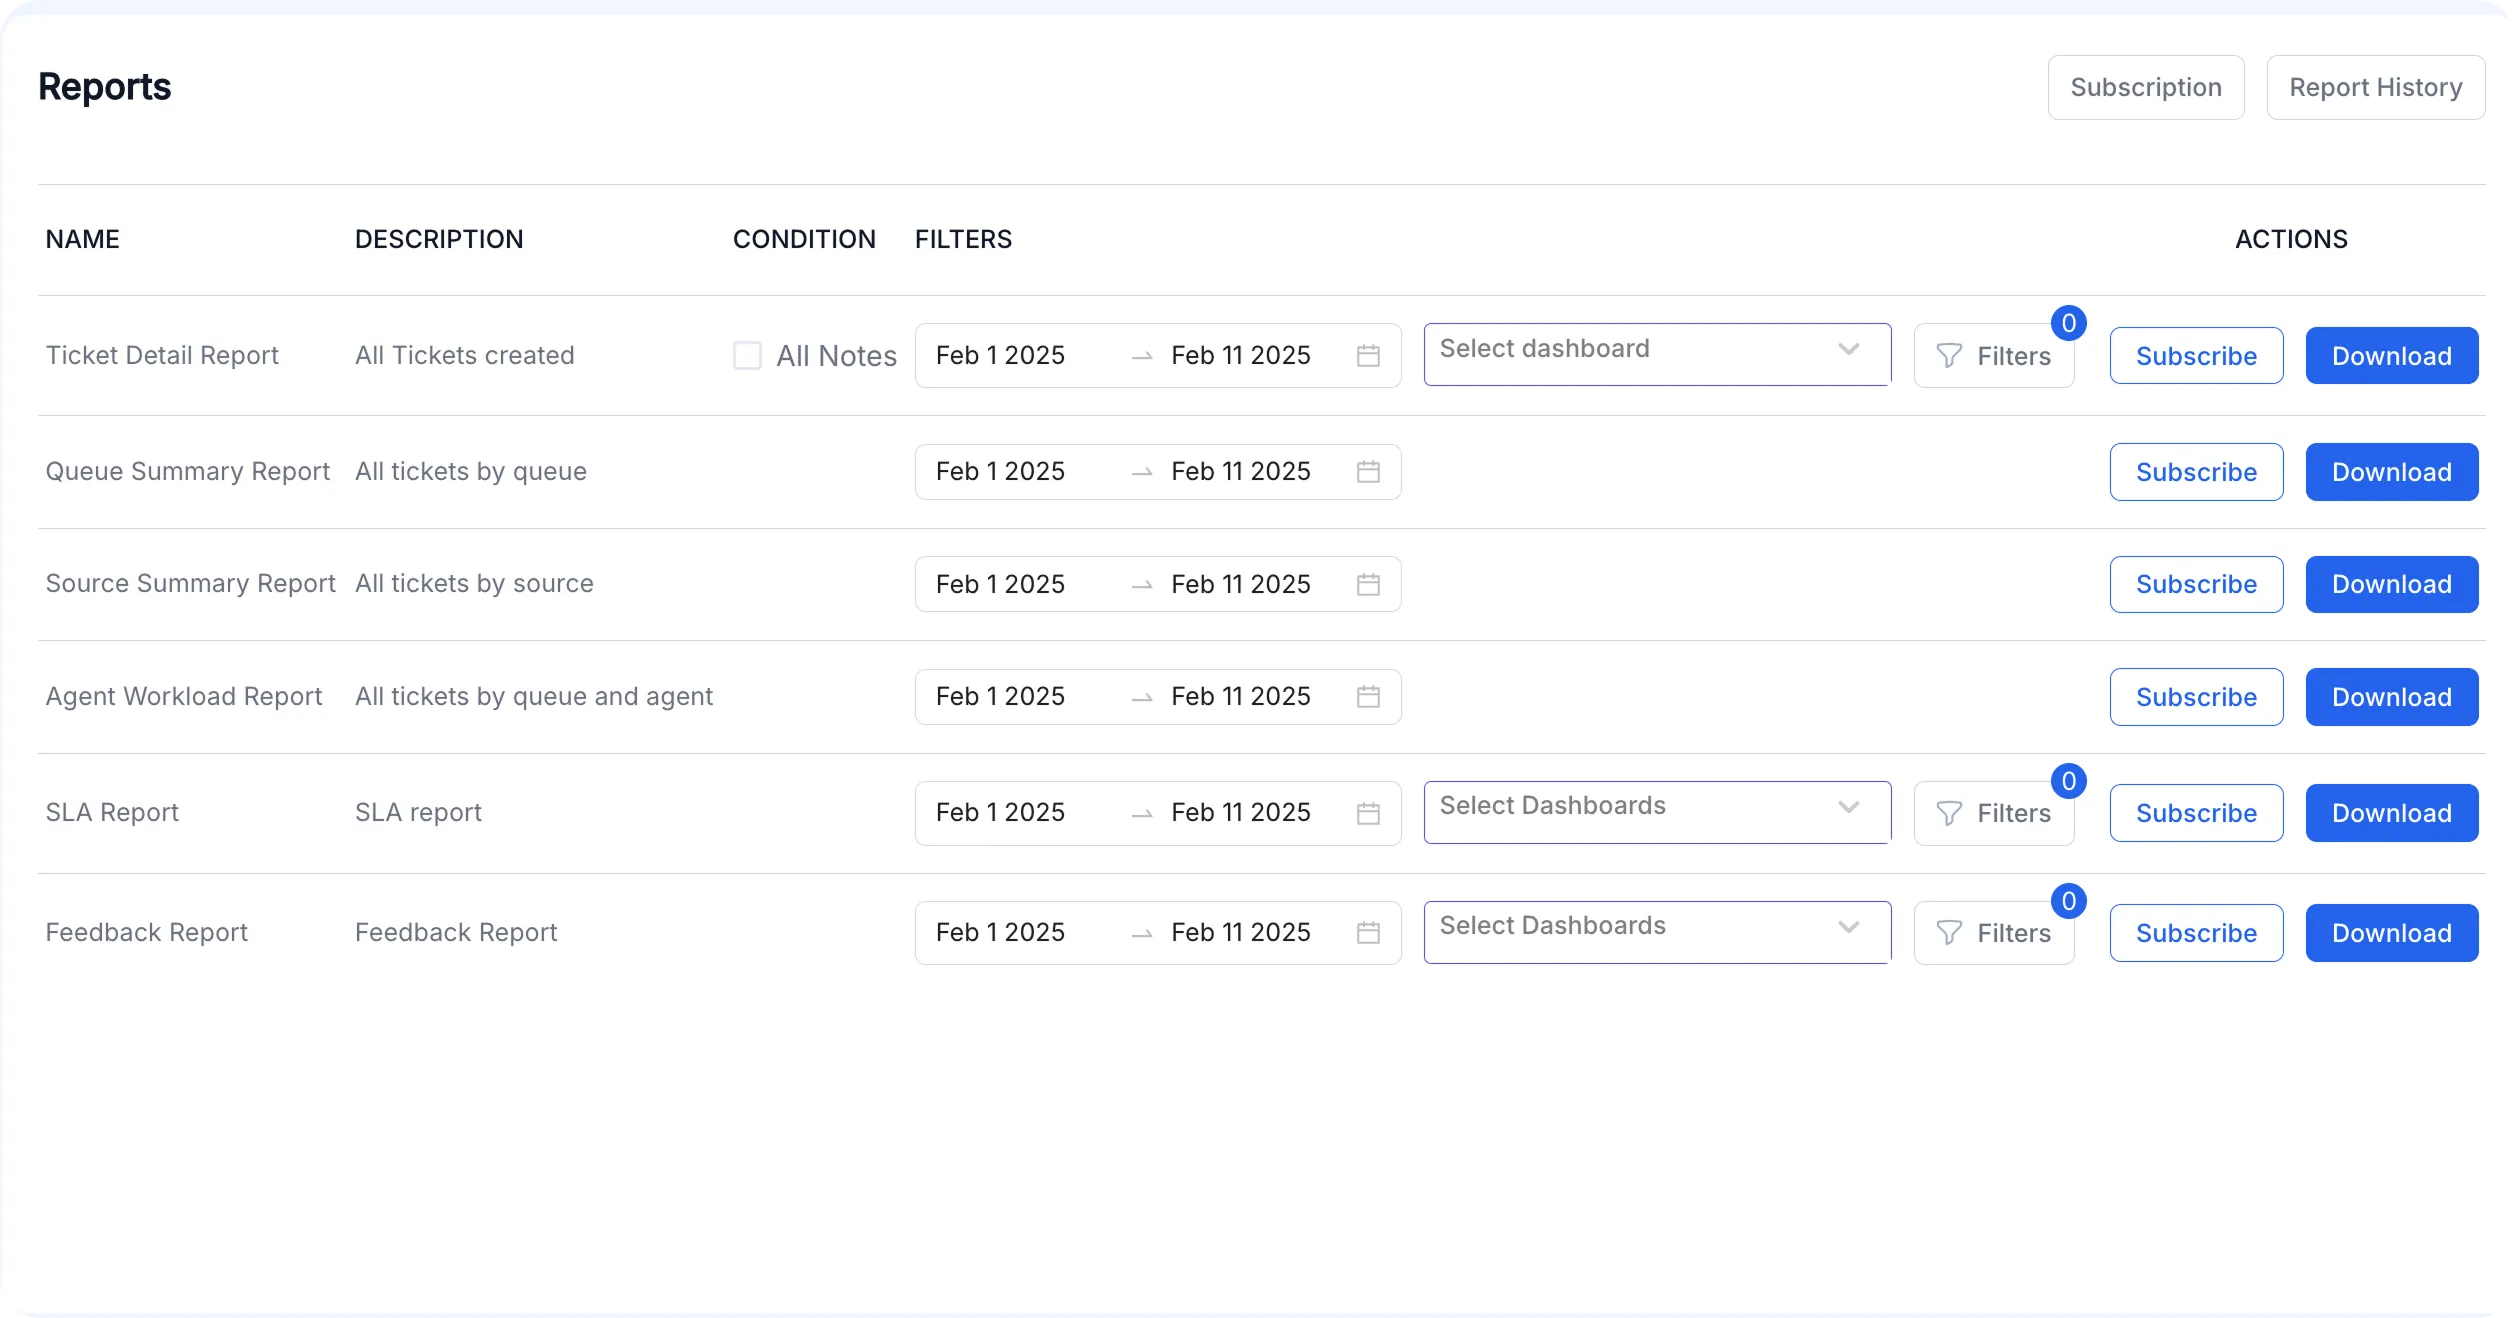This screenshot has width=2516, height=1318.
Task: Open the Subscription page
Action: tap(2145, 88)
